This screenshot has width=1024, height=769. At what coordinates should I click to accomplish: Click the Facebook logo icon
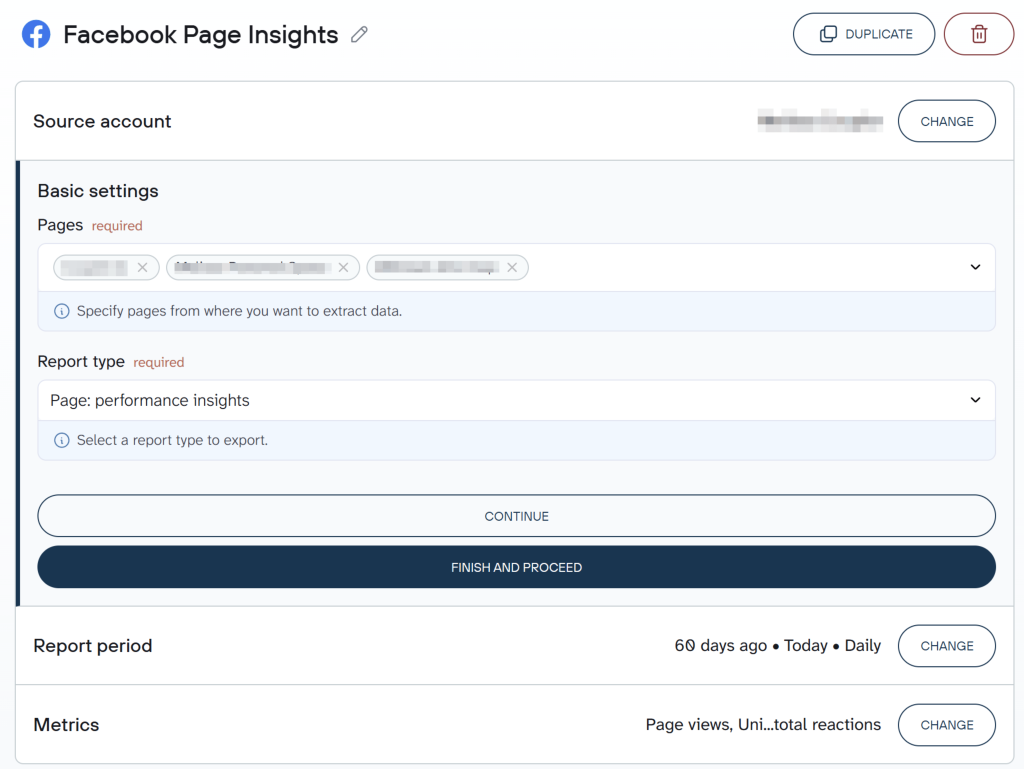(36, 34)
